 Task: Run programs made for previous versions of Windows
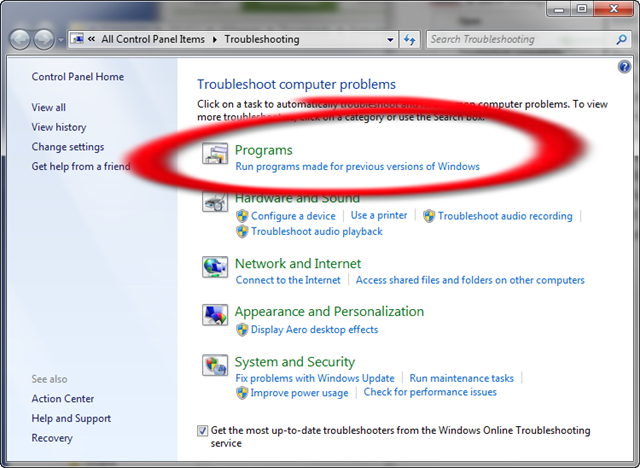(358, 166)
